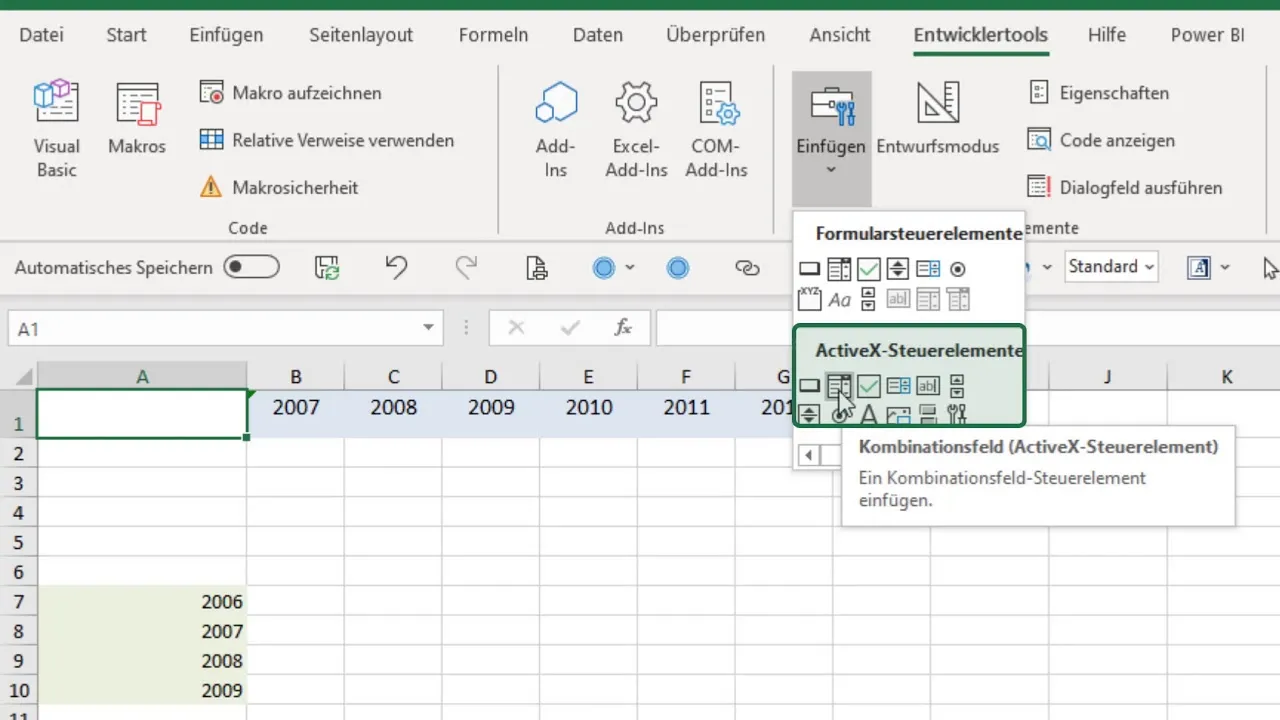Insert form control combo box
Image resolution: width=1280 pixels, height=720 pixels.
click(839, 269)
